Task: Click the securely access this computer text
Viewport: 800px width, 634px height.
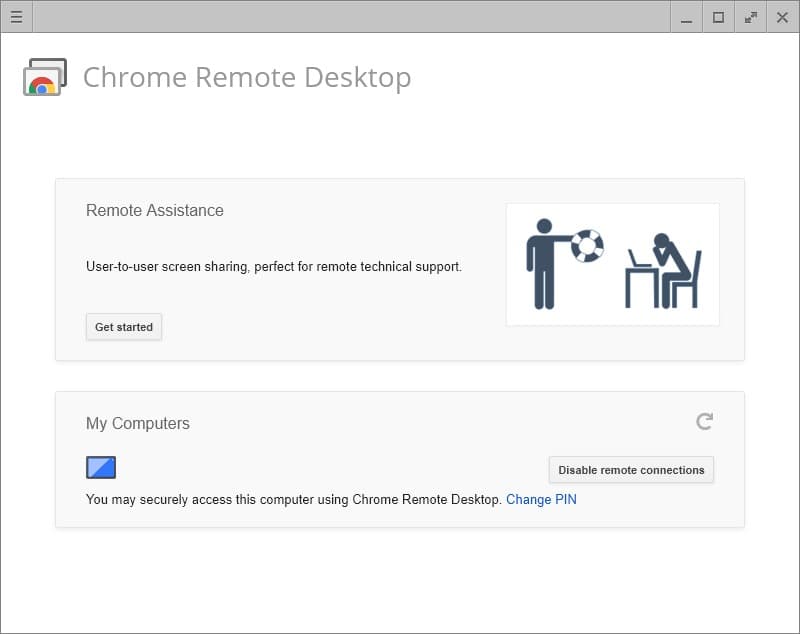Action: pyautogui.click(x=293, y=499)
